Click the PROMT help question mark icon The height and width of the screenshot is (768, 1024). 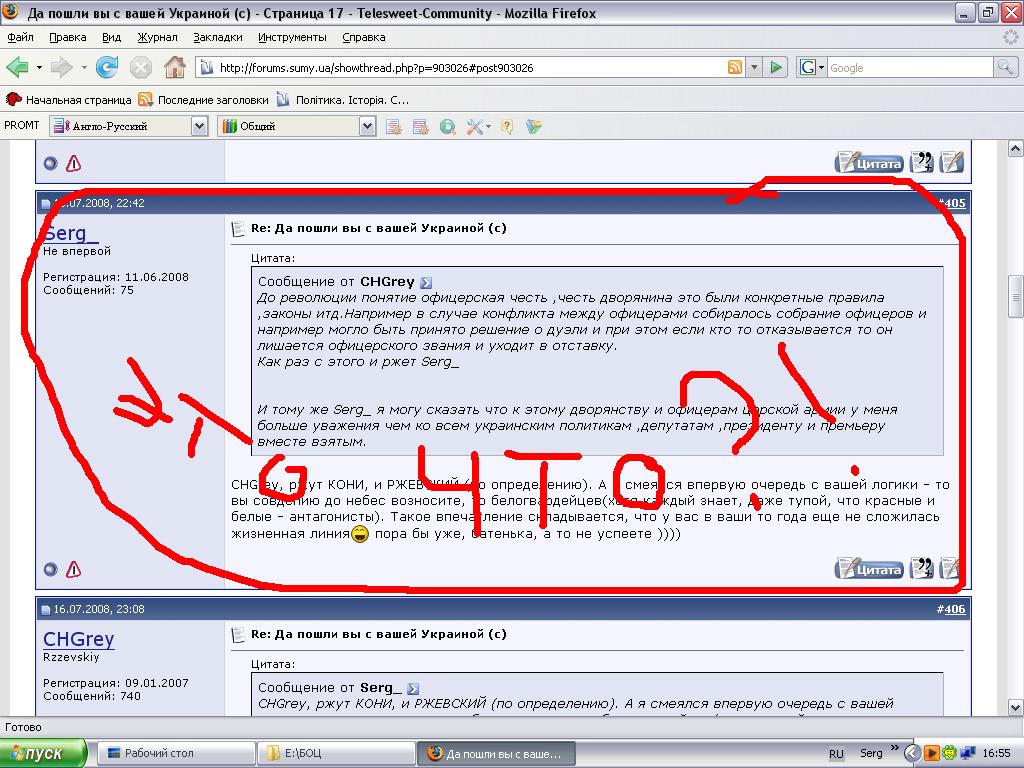(x=507, y=126)
